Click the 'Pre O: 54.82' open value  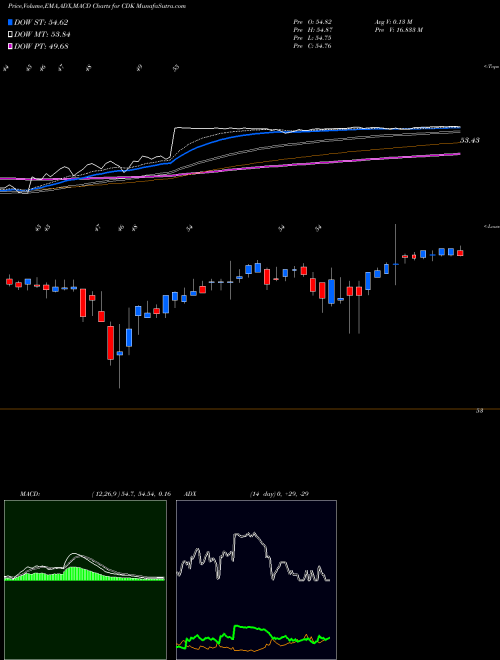313,21
